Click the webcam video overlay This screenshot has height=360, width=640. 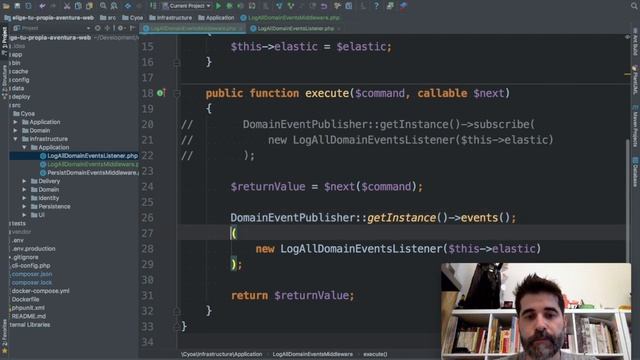(536, 311)
